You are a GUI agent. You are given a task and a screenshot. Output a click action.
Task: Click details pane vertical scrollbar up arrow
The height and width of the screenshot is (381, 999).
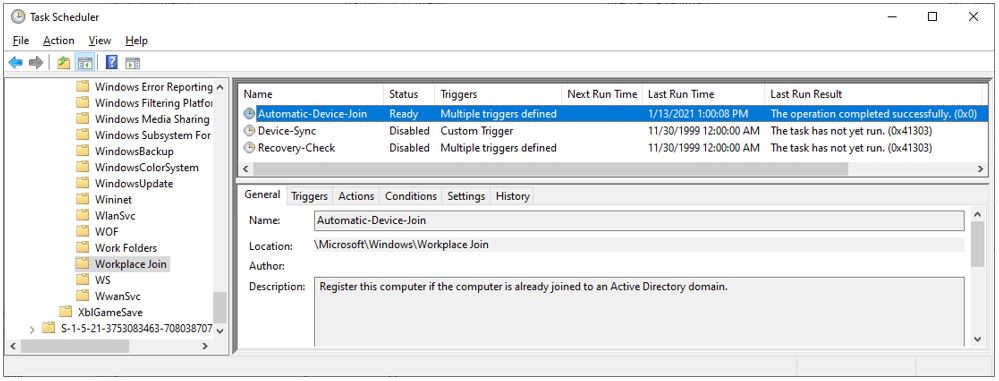(978, 214)
